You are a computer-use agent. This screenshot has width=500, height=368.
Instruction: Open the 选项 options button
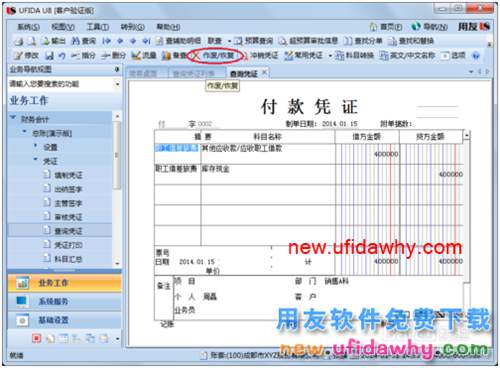(453, 55)
